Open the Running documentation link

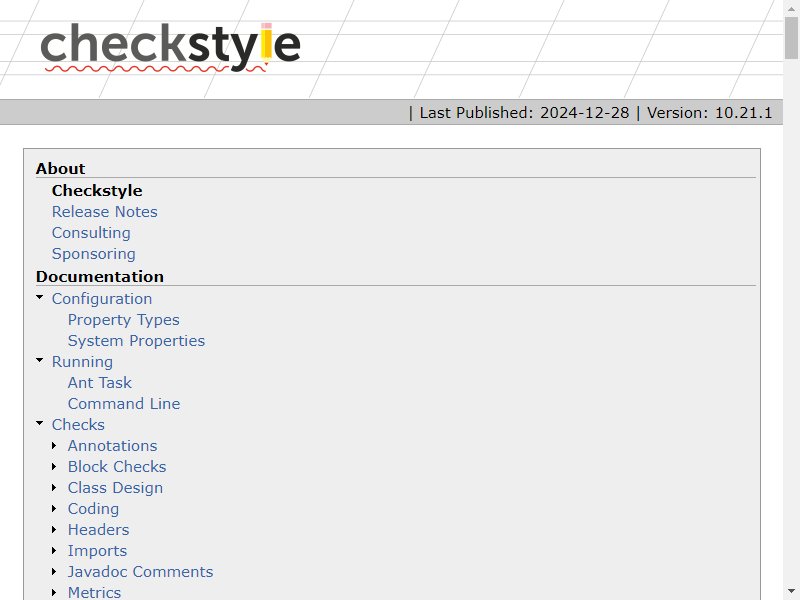point(82,362)
